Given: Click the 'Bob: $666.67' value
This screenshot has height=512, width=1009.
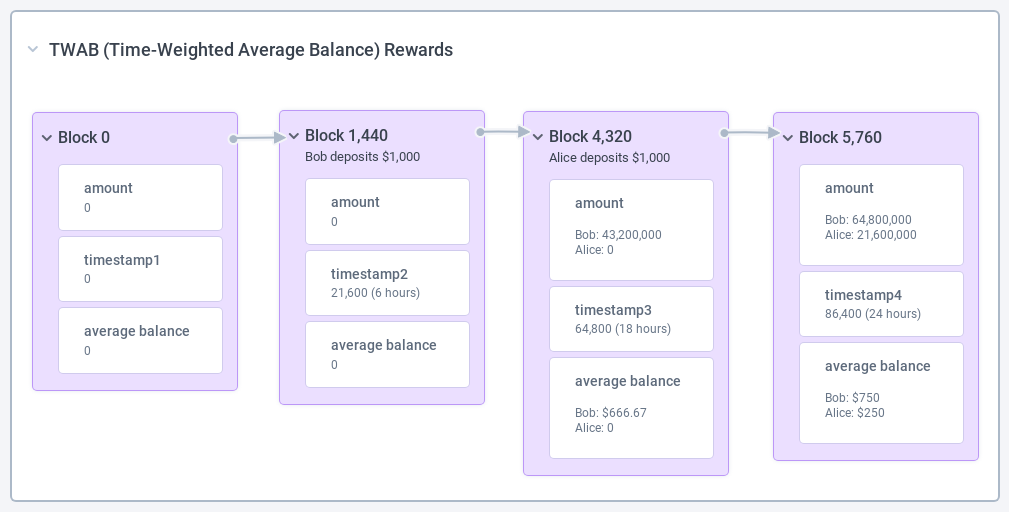Looking at the screenshot, I should point(611,413).
